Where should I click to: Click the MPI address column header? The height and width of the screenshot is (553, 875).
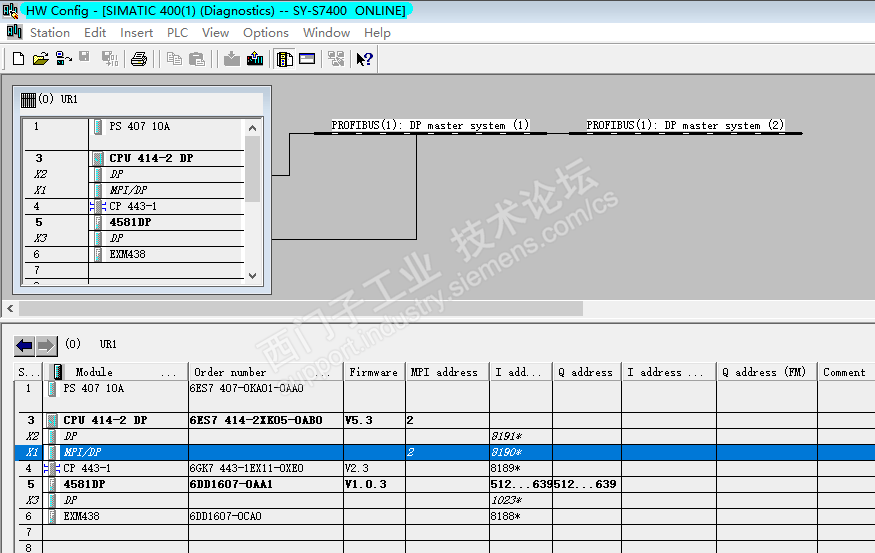(447, 372)
